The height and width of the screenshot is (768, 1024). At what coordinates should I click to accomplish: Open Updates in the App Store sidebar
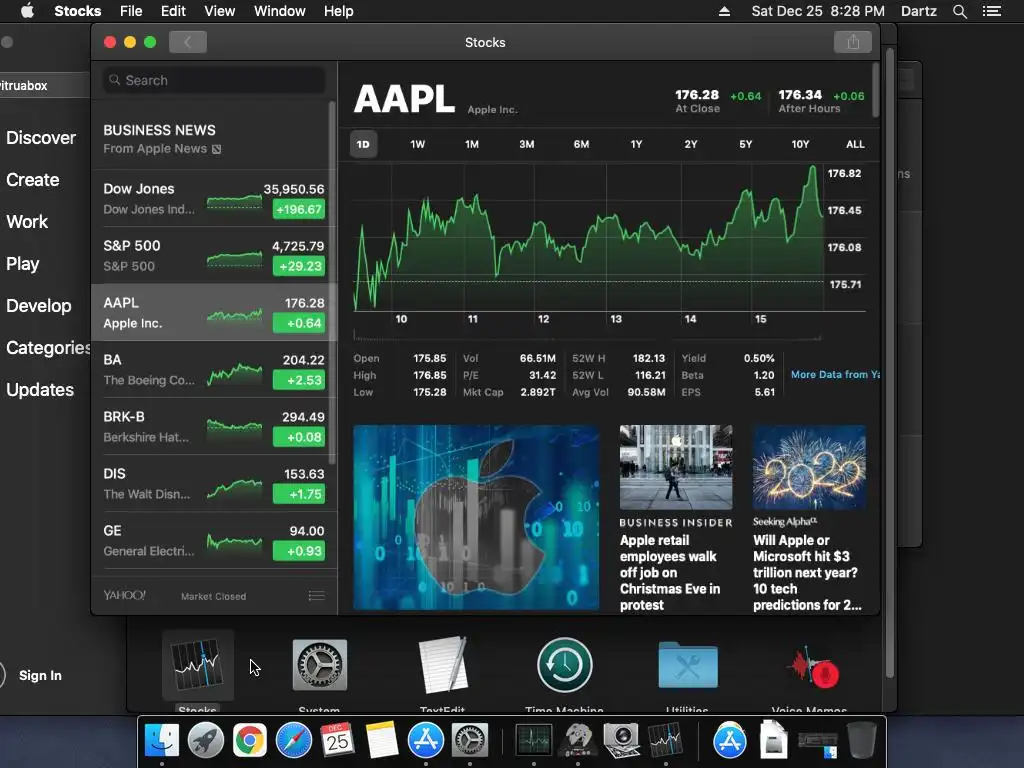coord(40,390)
